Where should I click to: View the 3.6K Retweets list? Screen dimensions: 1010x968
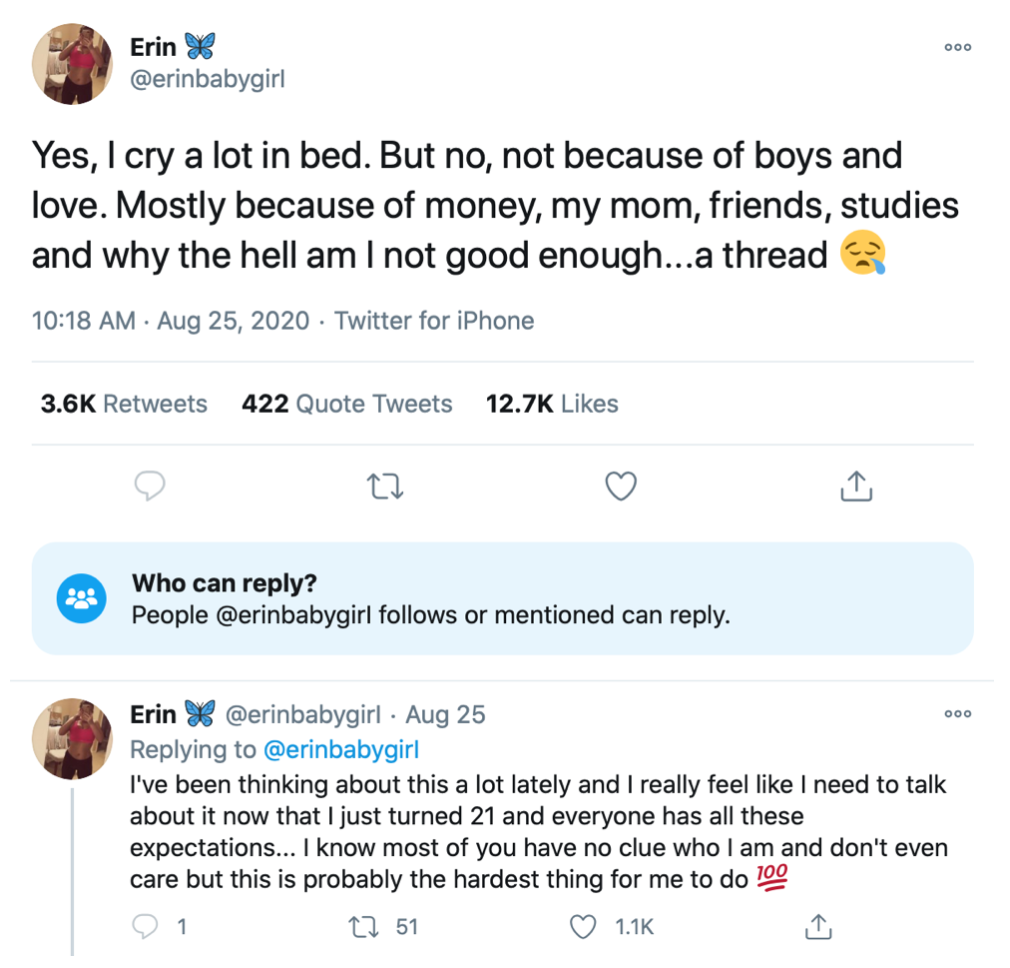point(124,404)
